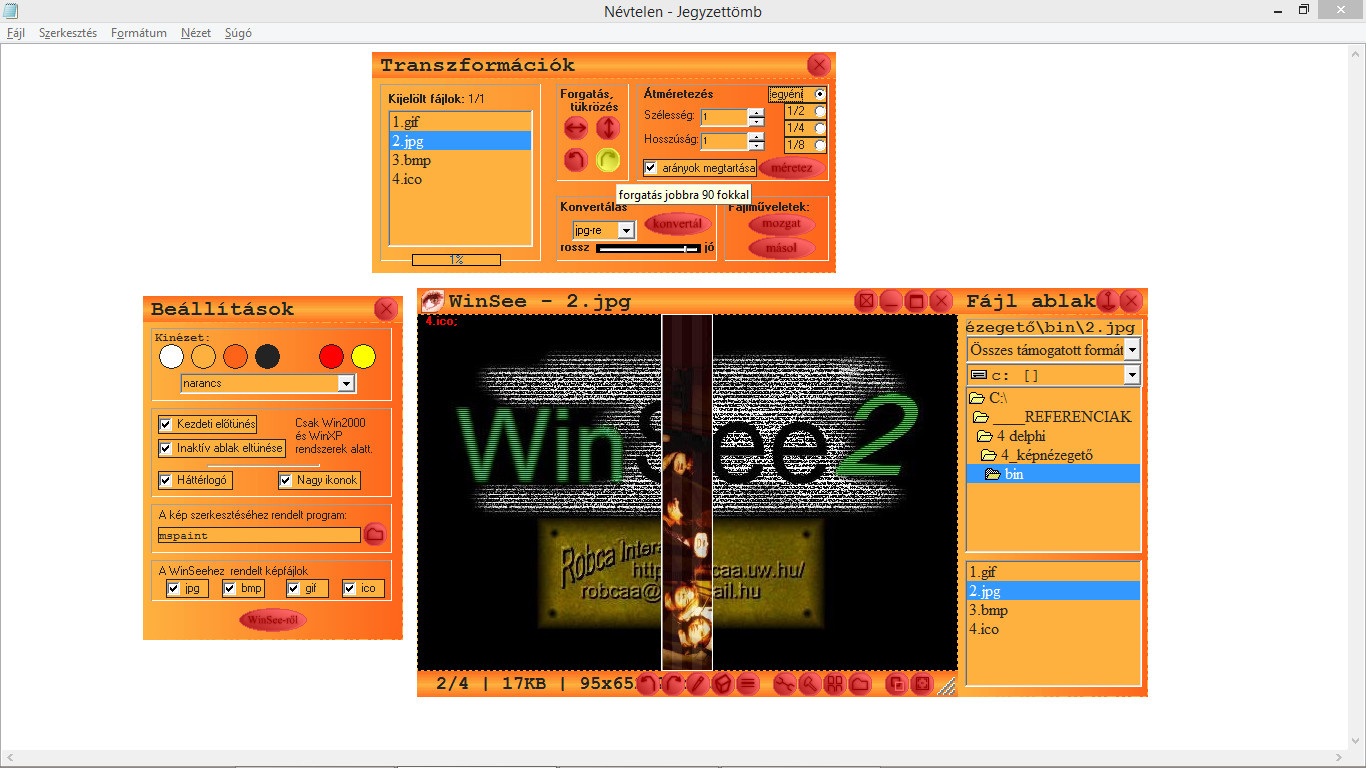Open the 'jpg-re' conversion format dropdown
The height and width of the screenshot is (768, 1366).
[626, 230]
